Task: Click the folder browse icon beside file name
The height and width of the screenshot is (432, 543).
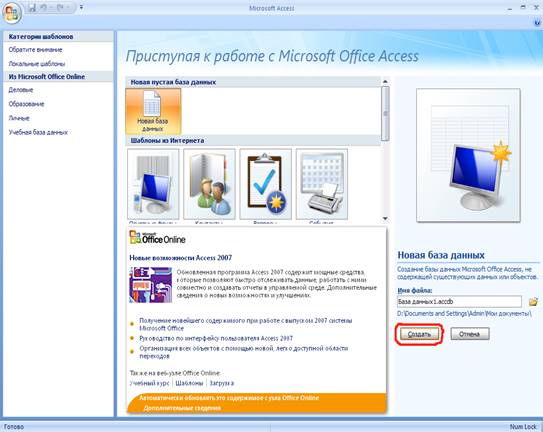Action: pos(533,302)
